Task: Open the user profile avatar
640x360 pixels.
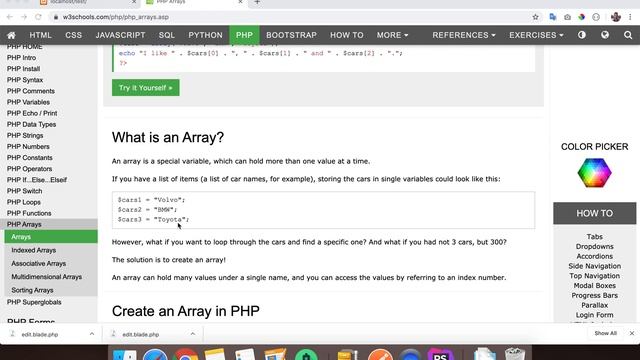Action: 616,17
